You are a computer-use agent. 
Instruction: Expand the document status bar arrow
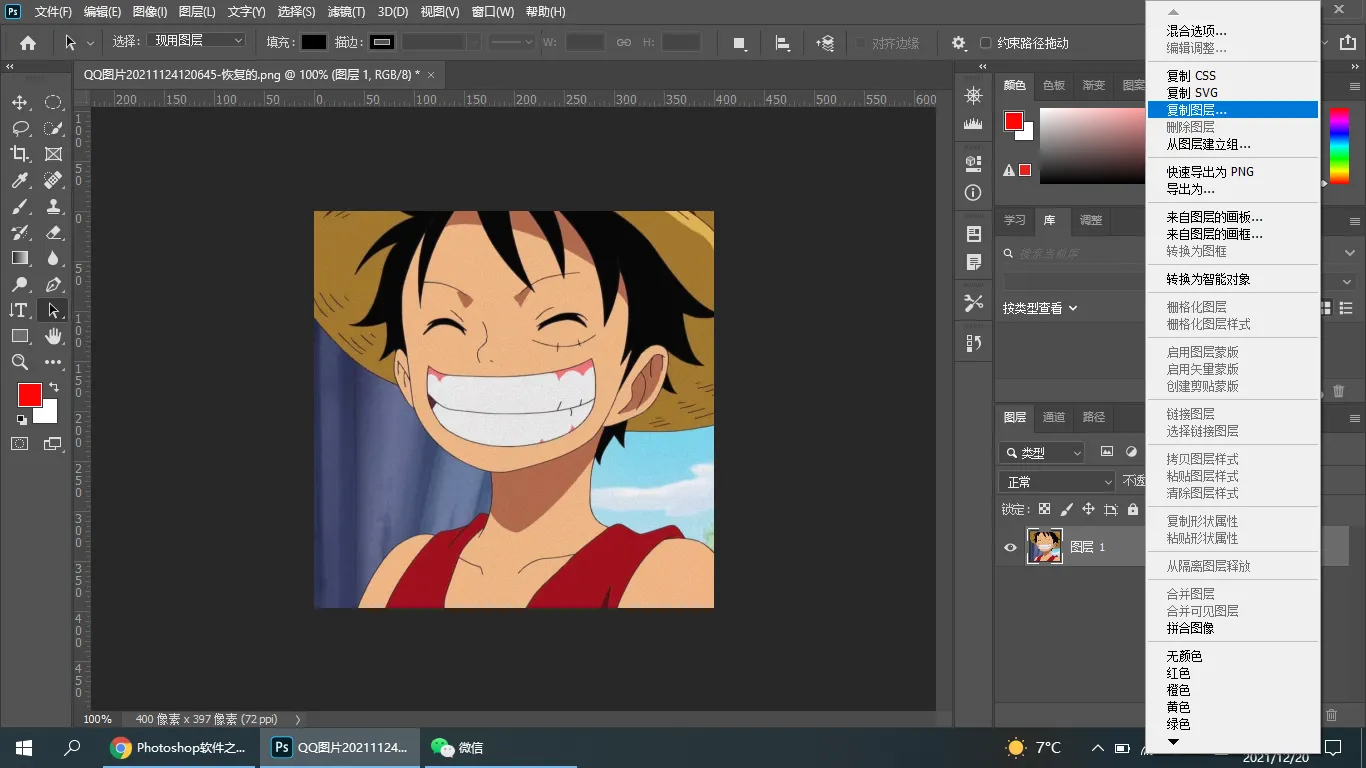tap(297, 719)
